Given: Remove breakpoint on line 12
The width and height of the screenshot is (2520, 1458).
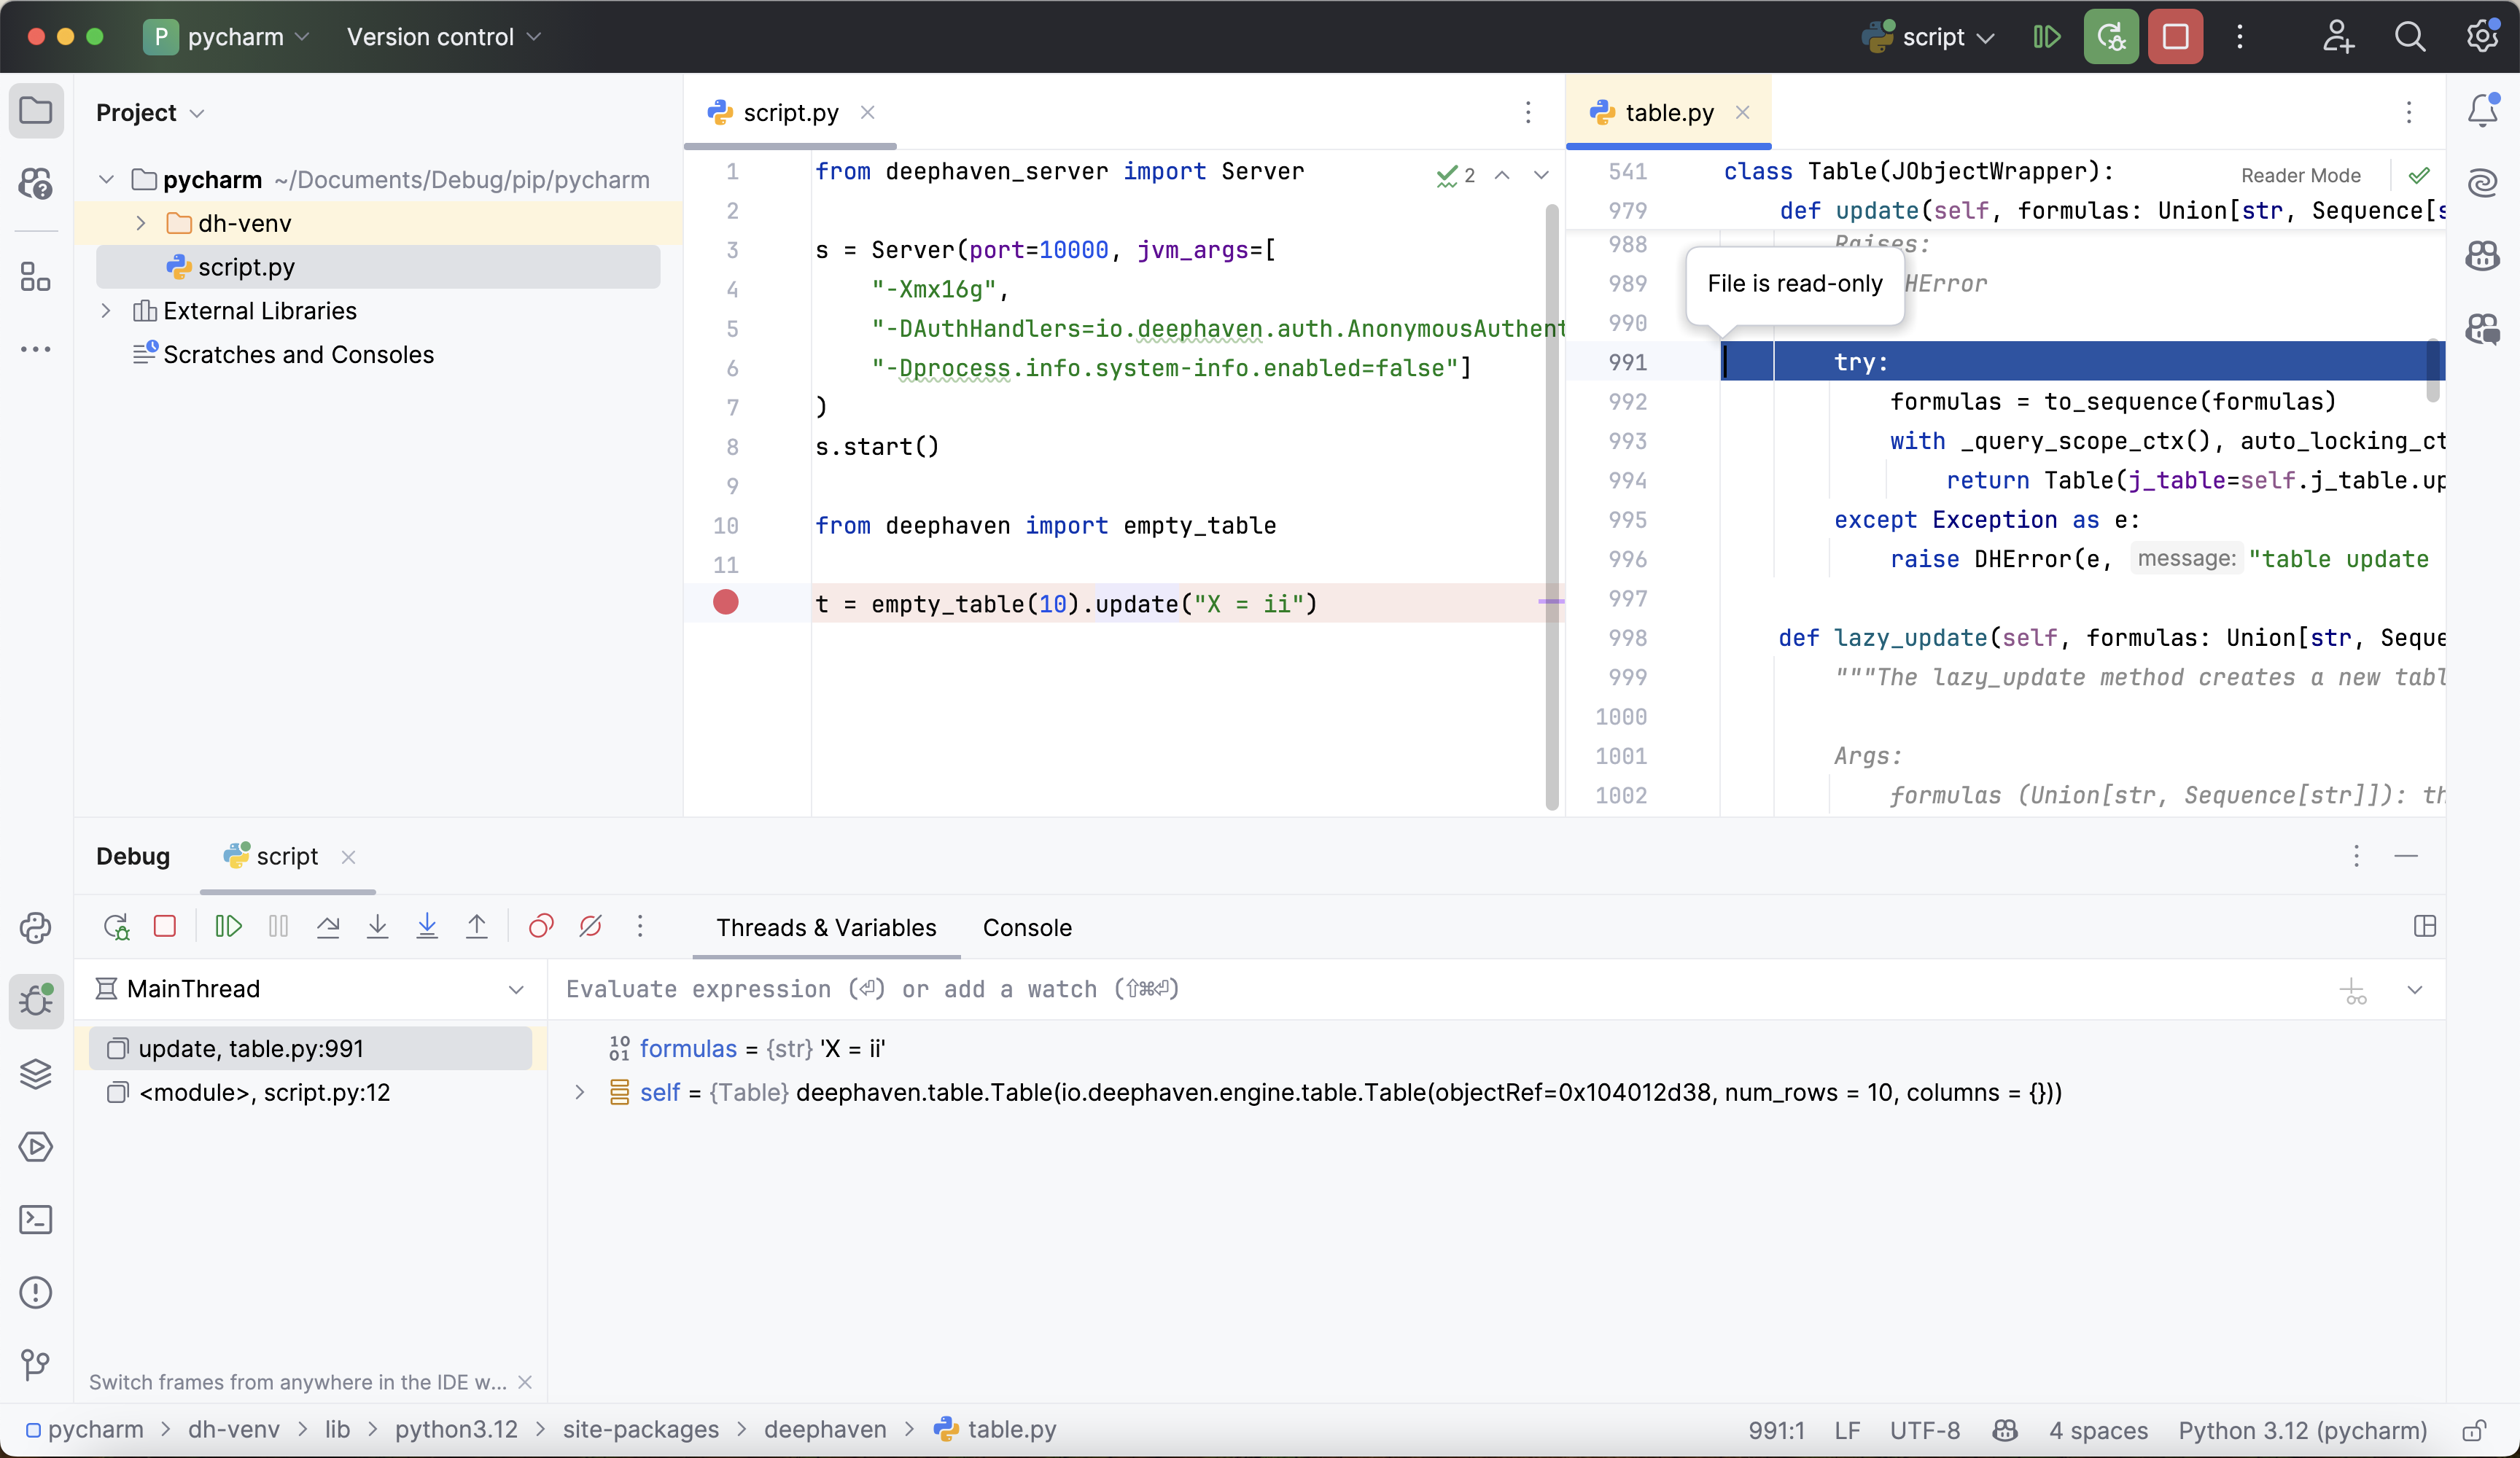Looking at the screenshot, I should 726,603.
